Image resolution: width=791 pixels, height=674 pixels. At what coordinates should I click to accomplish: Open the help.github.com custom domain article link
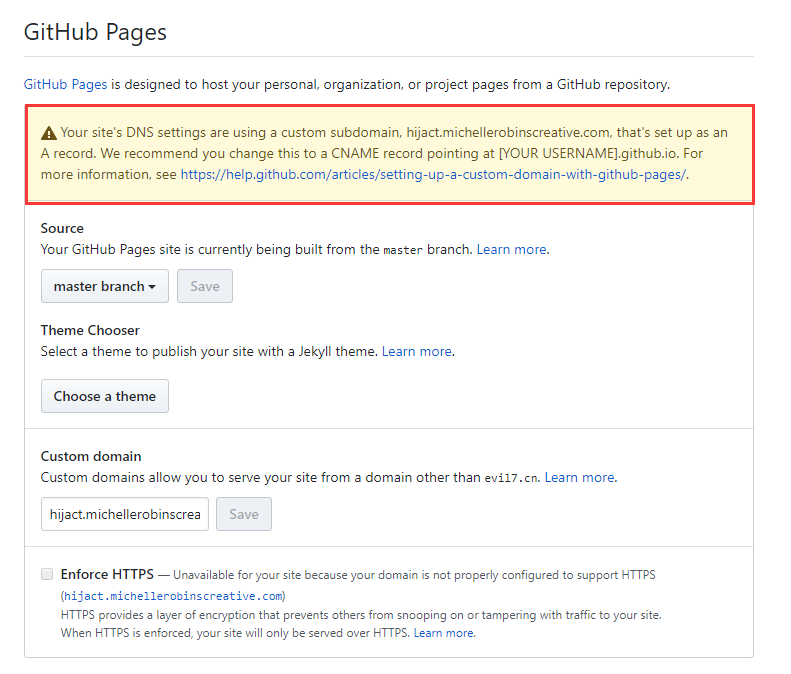coord(433,175)
